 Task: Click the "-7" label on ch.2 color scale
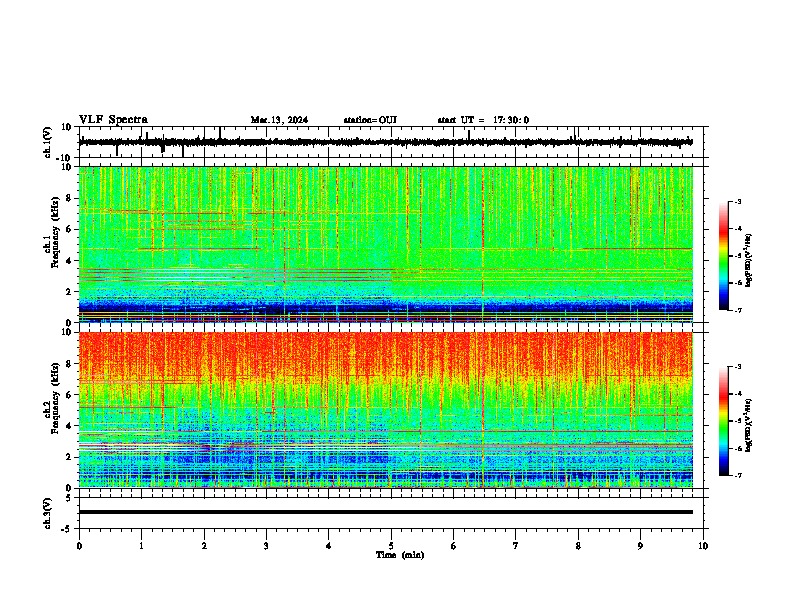tap(738, 476)
